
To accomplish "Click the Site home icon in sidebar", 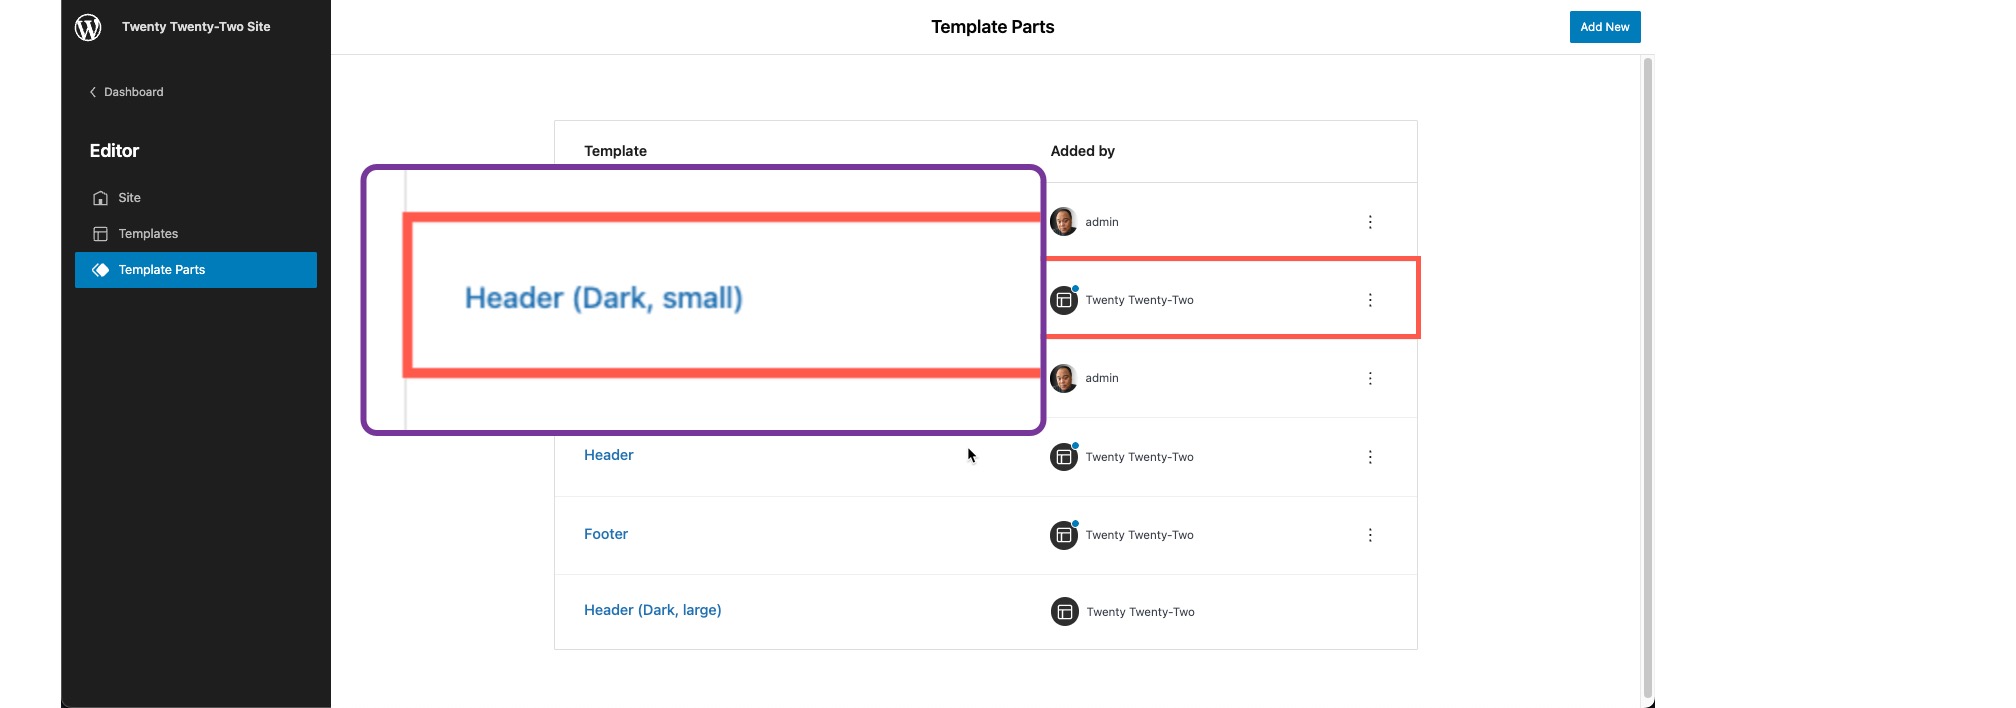I will click(100, 198).
